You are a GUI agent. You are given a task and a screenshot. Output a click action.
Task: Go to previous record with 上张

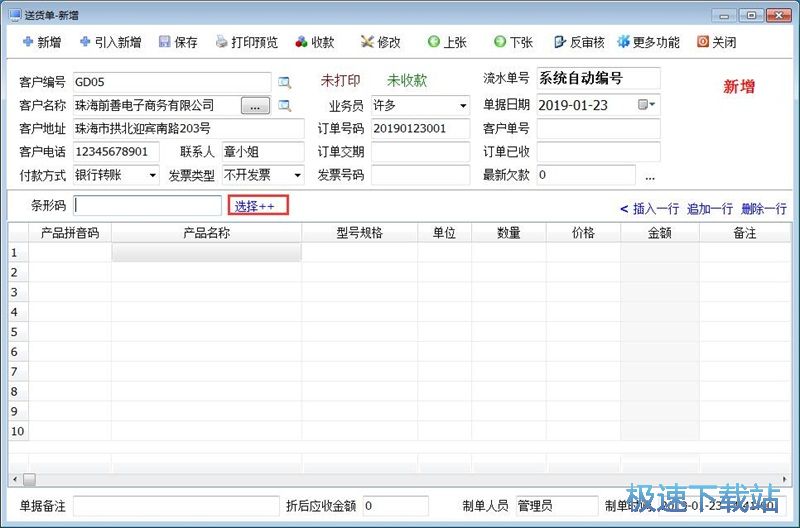click(x=447, y=42)
